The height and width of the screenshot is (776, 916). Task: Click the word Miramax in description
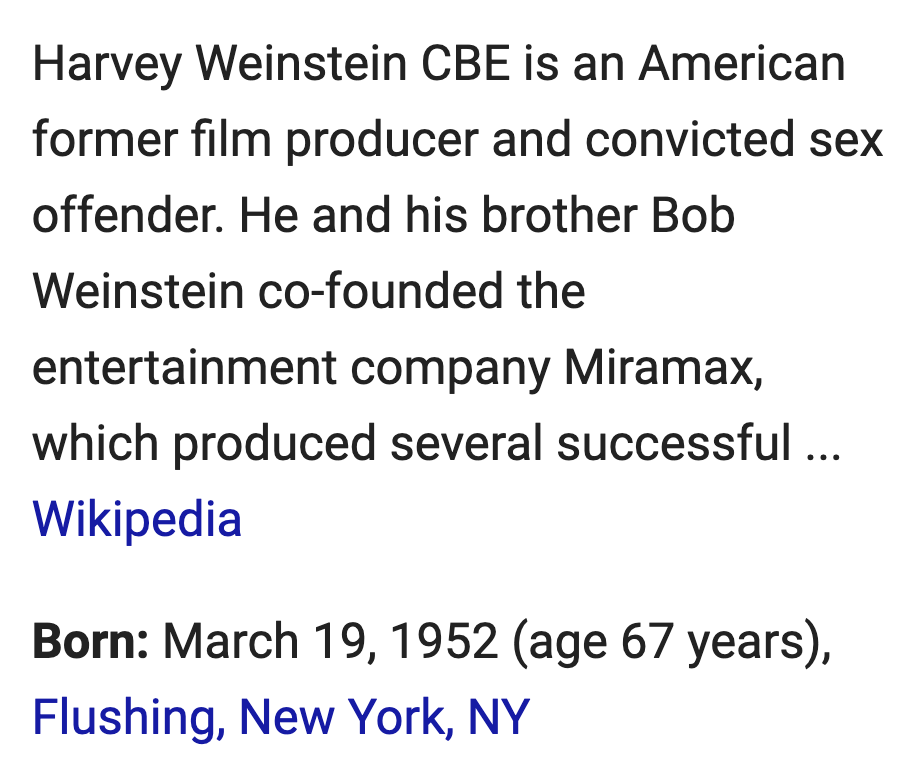663,368
